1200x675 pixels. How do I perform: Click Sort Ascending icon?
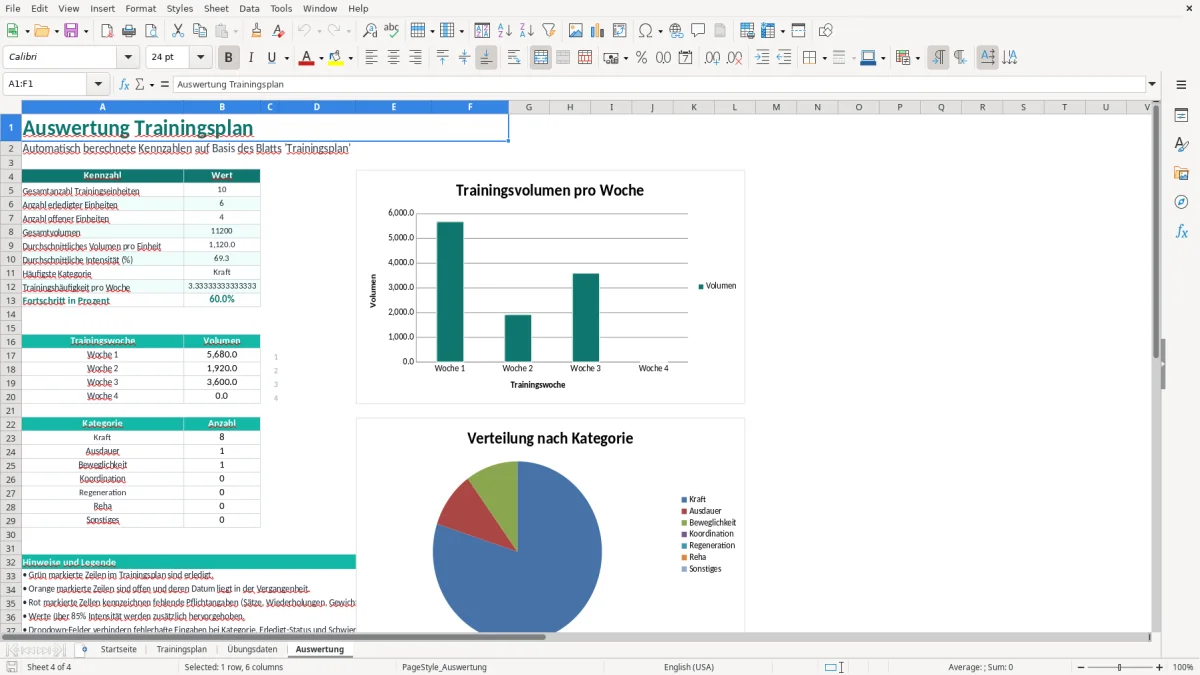coord(505,31)
